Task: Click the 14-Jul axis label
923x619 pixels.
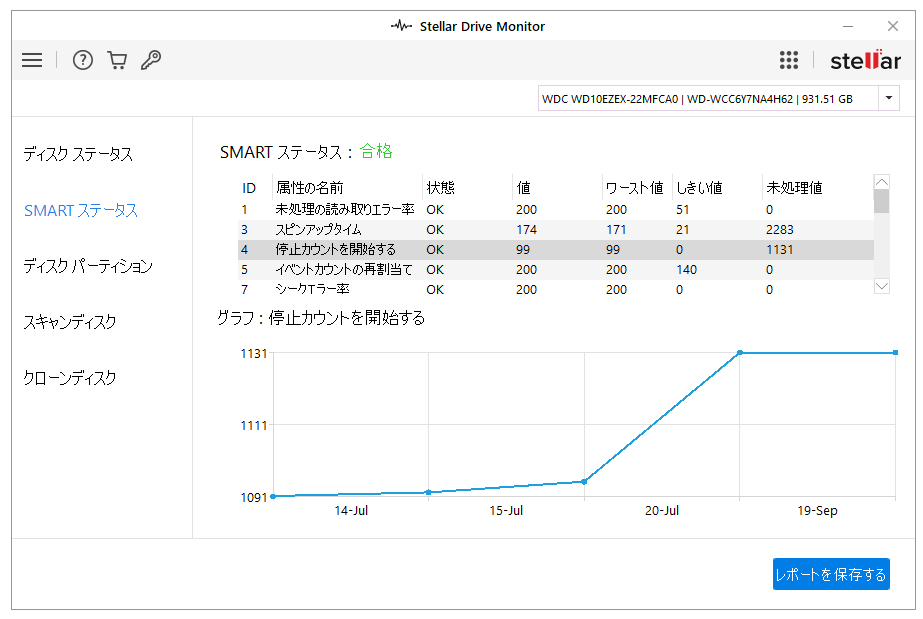Action: point(351,511)
